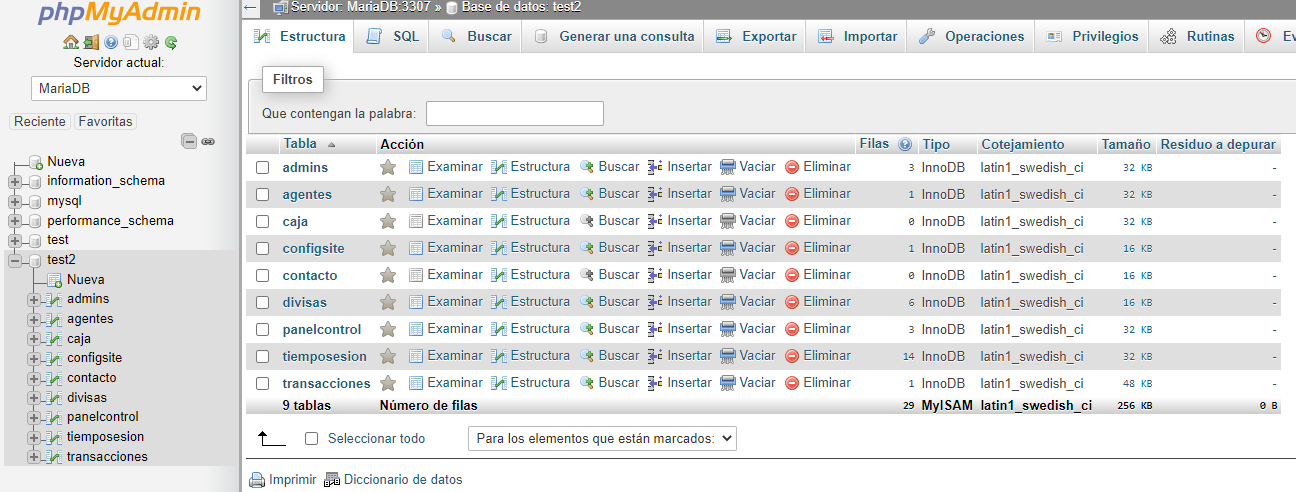Check the configsite table checkbox
The image size is (1296, 492).
pyautogui.click(x=263, y=249)
